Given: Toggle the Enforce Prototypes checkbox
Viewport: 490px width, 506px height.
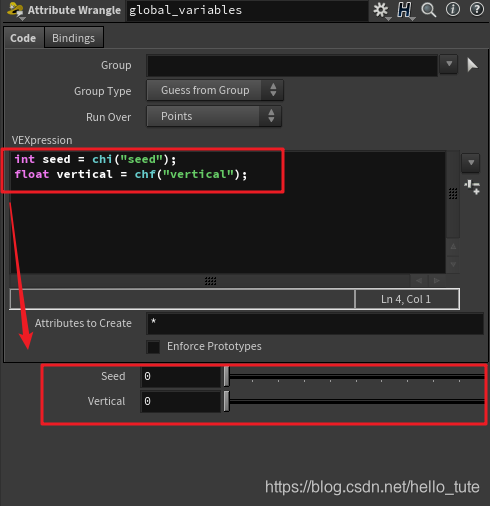Looking at the screenshot, I should click(153, 347).
